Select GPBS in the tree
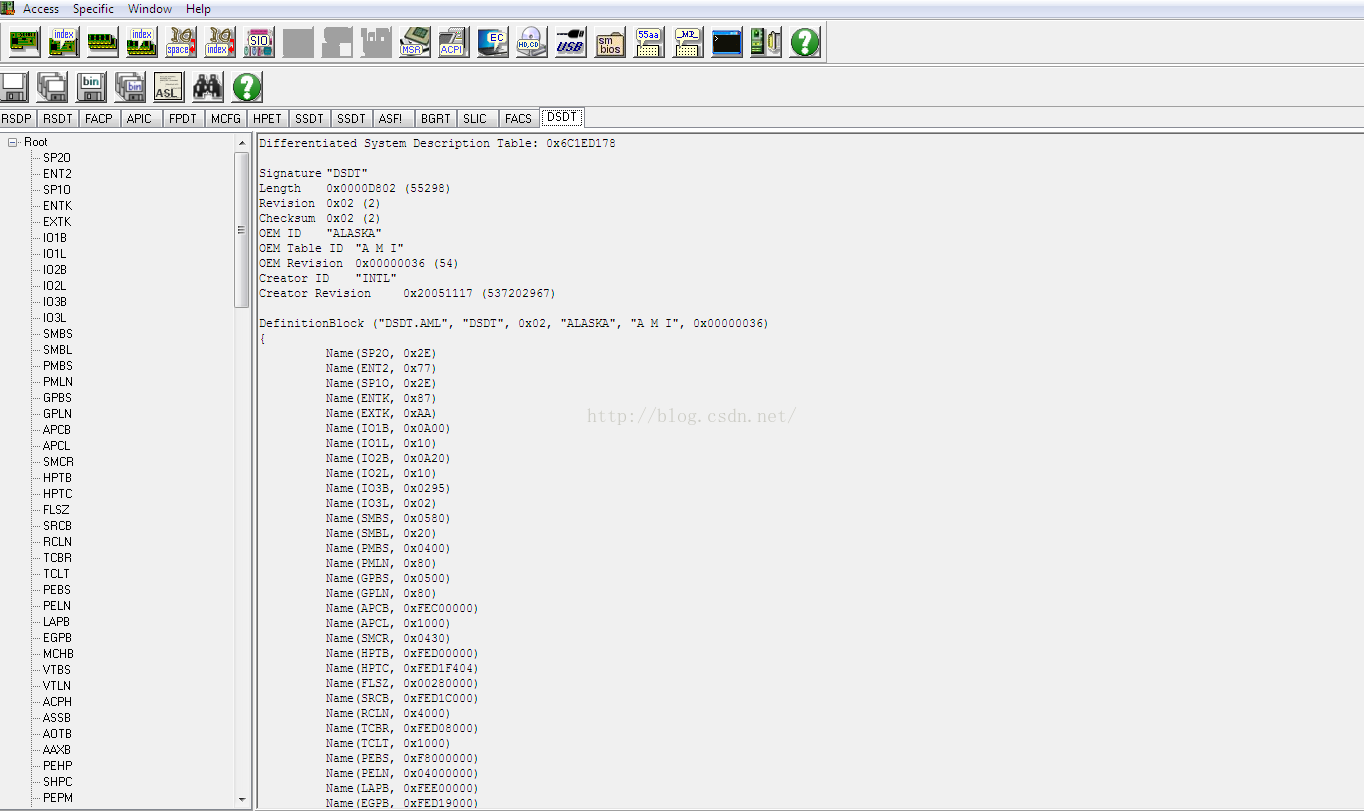 point(57,398)
